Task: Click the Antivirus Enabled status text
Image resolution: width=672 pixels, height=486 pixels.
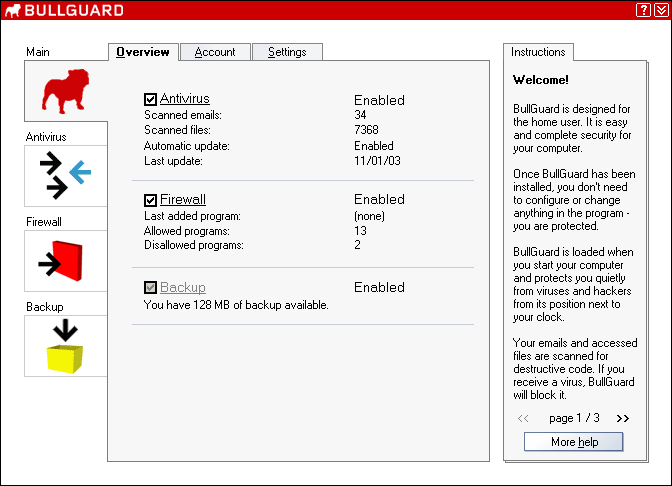Action: tap(379, 100)
